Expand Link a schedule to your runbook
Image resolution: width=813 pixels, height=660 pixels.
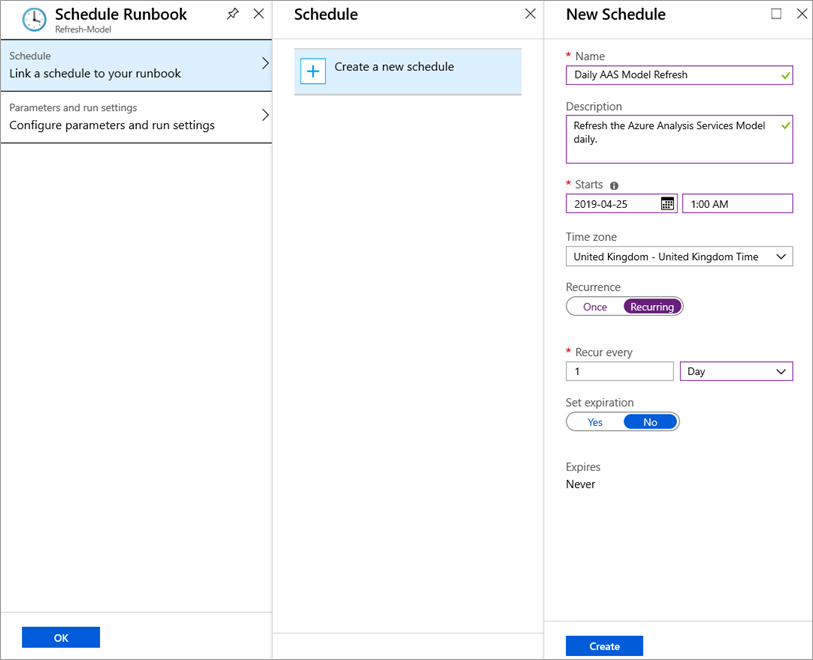[x=136, y=65]
